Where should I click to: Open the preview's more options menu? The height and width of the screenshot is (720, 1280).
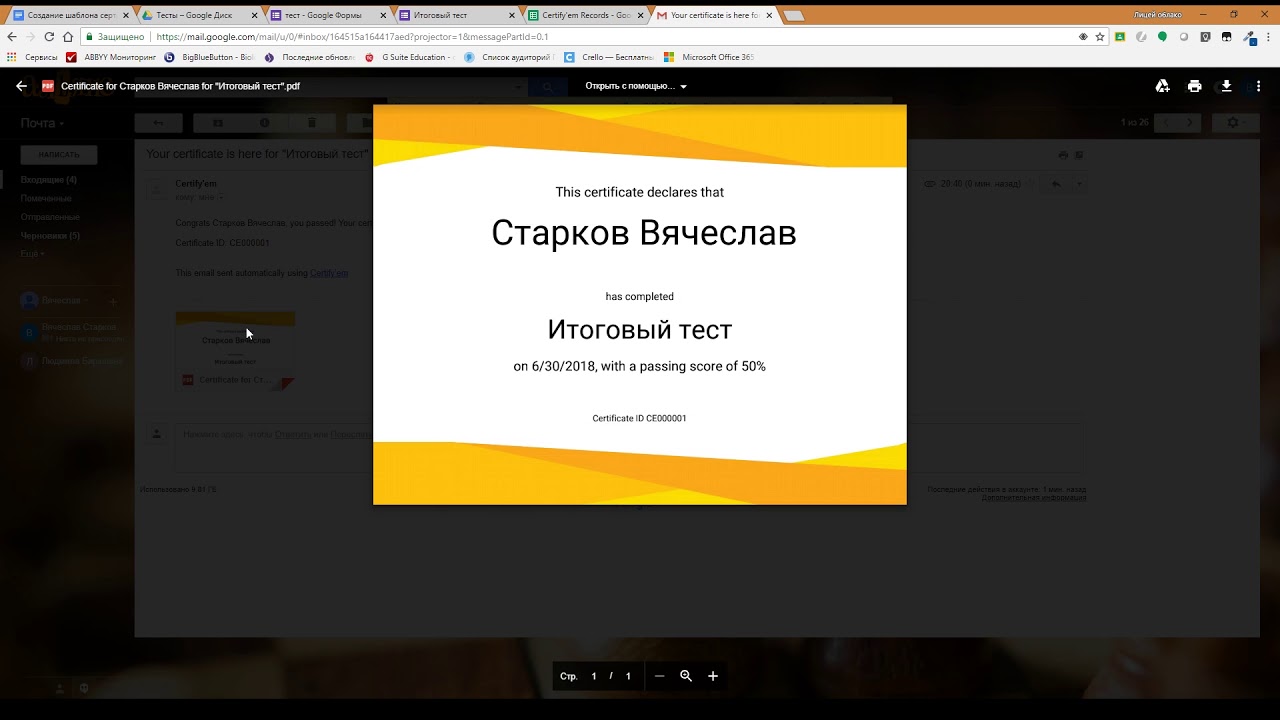(1258, 86)
